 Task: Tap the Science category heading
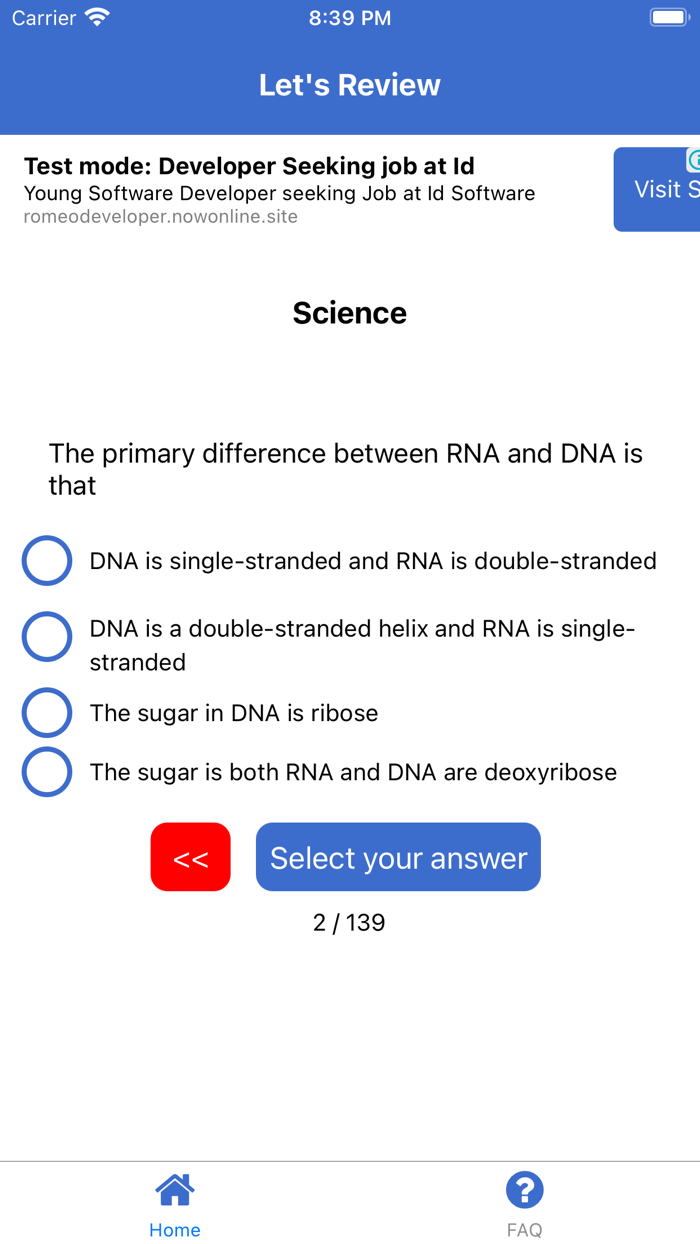point(349,313)
